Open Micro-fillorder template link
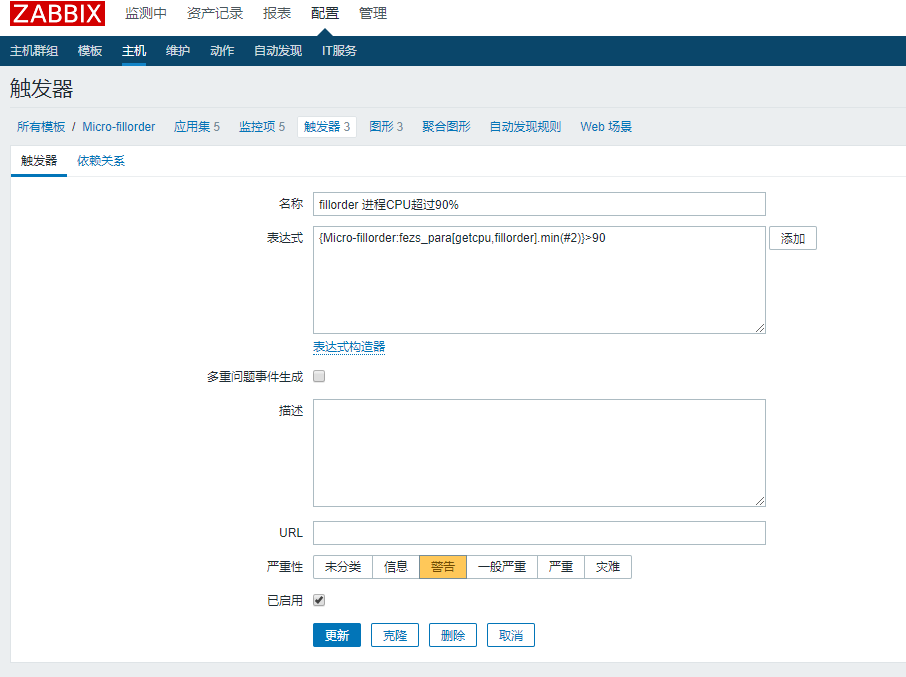 click(x=118, y=127)
